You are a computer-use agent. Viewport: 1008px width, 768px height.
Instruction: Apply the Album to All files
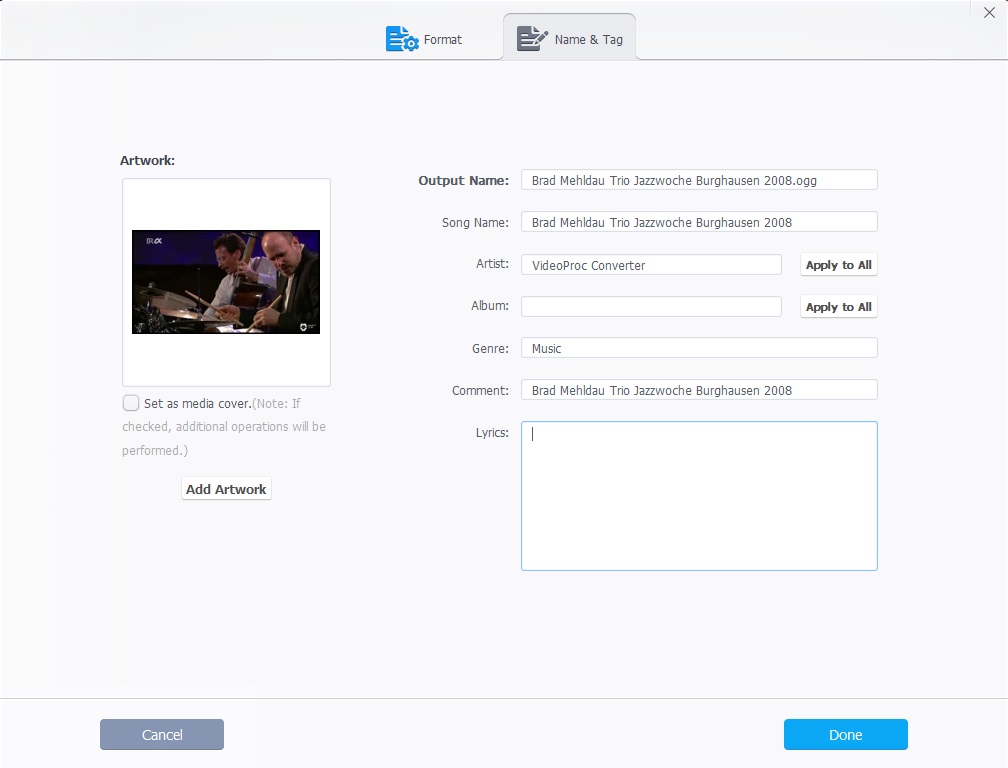(x=838, y=306)
